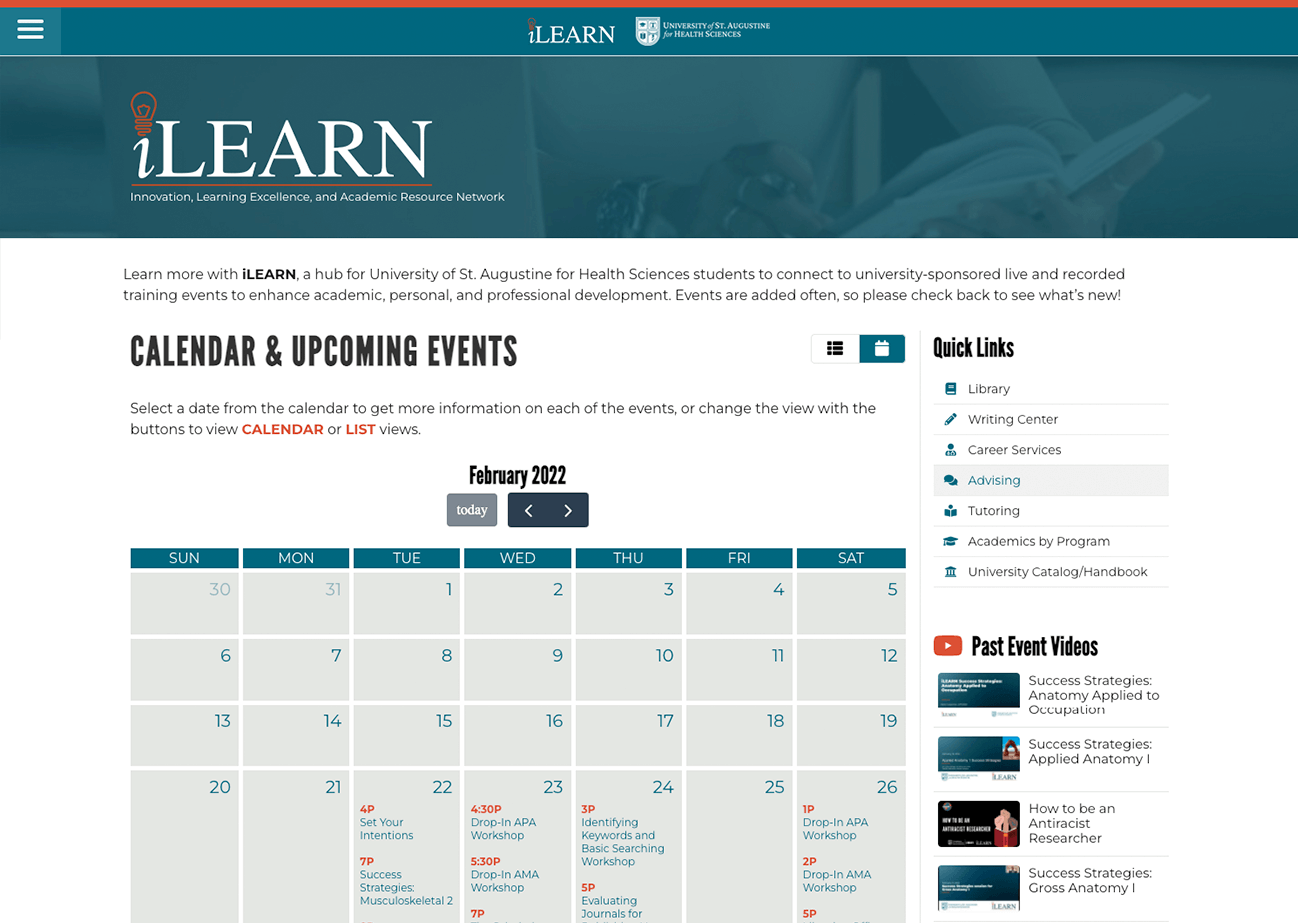Switch to calendar view icon button
Image resolution: width=1298 pixels, height=923 pixels.
point(882,348)
